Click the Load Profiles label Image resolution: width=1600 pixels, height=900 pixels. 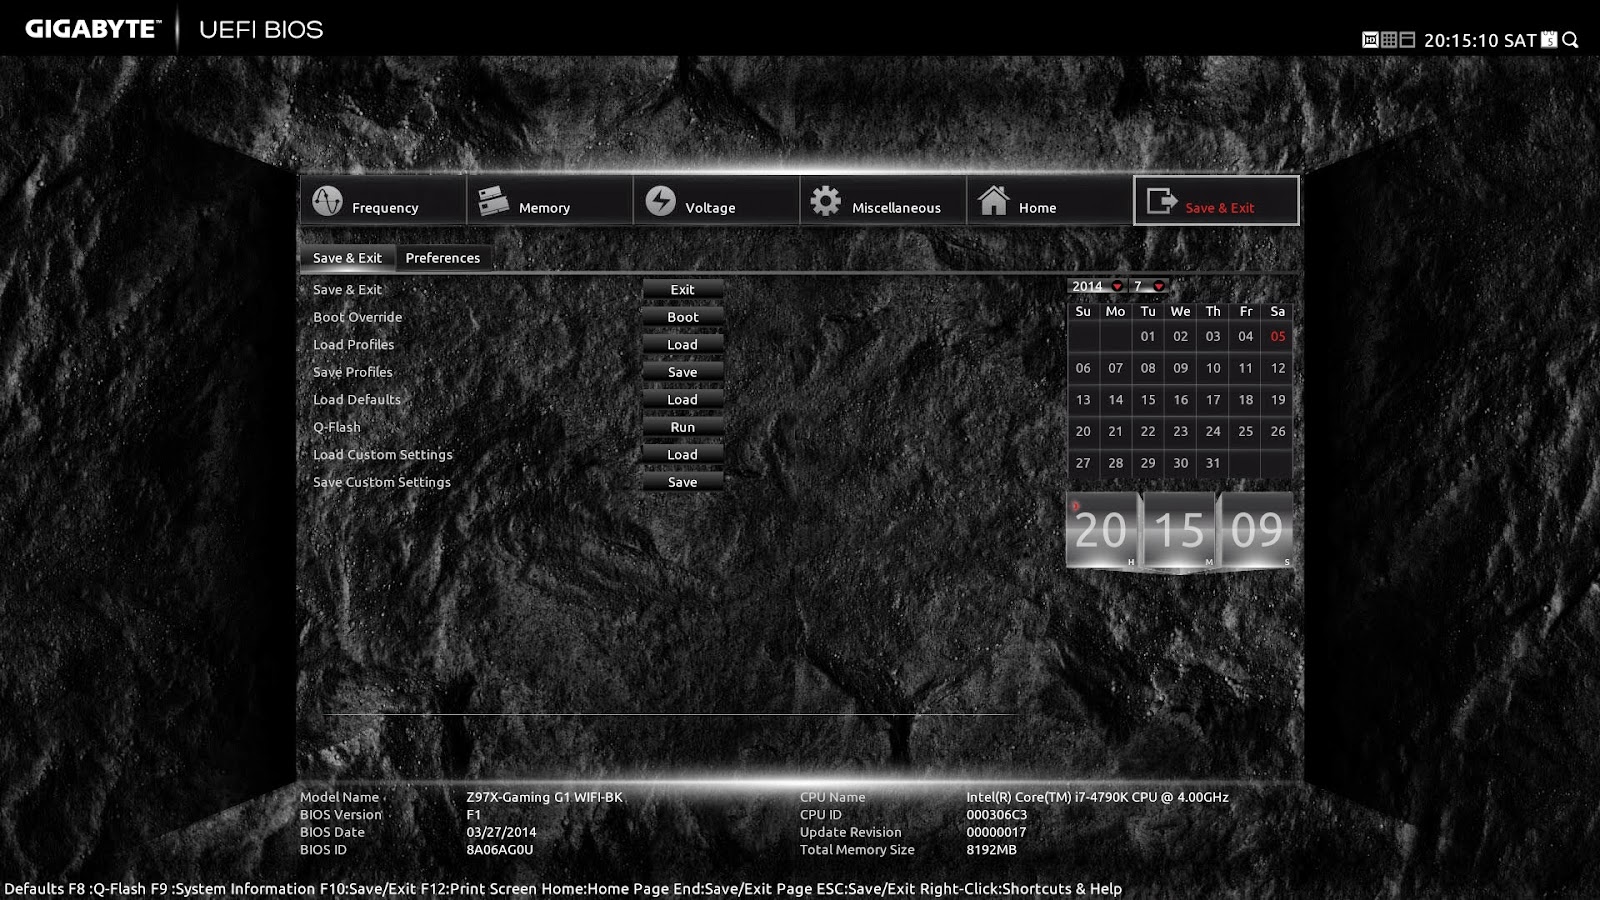pos(354,344)
